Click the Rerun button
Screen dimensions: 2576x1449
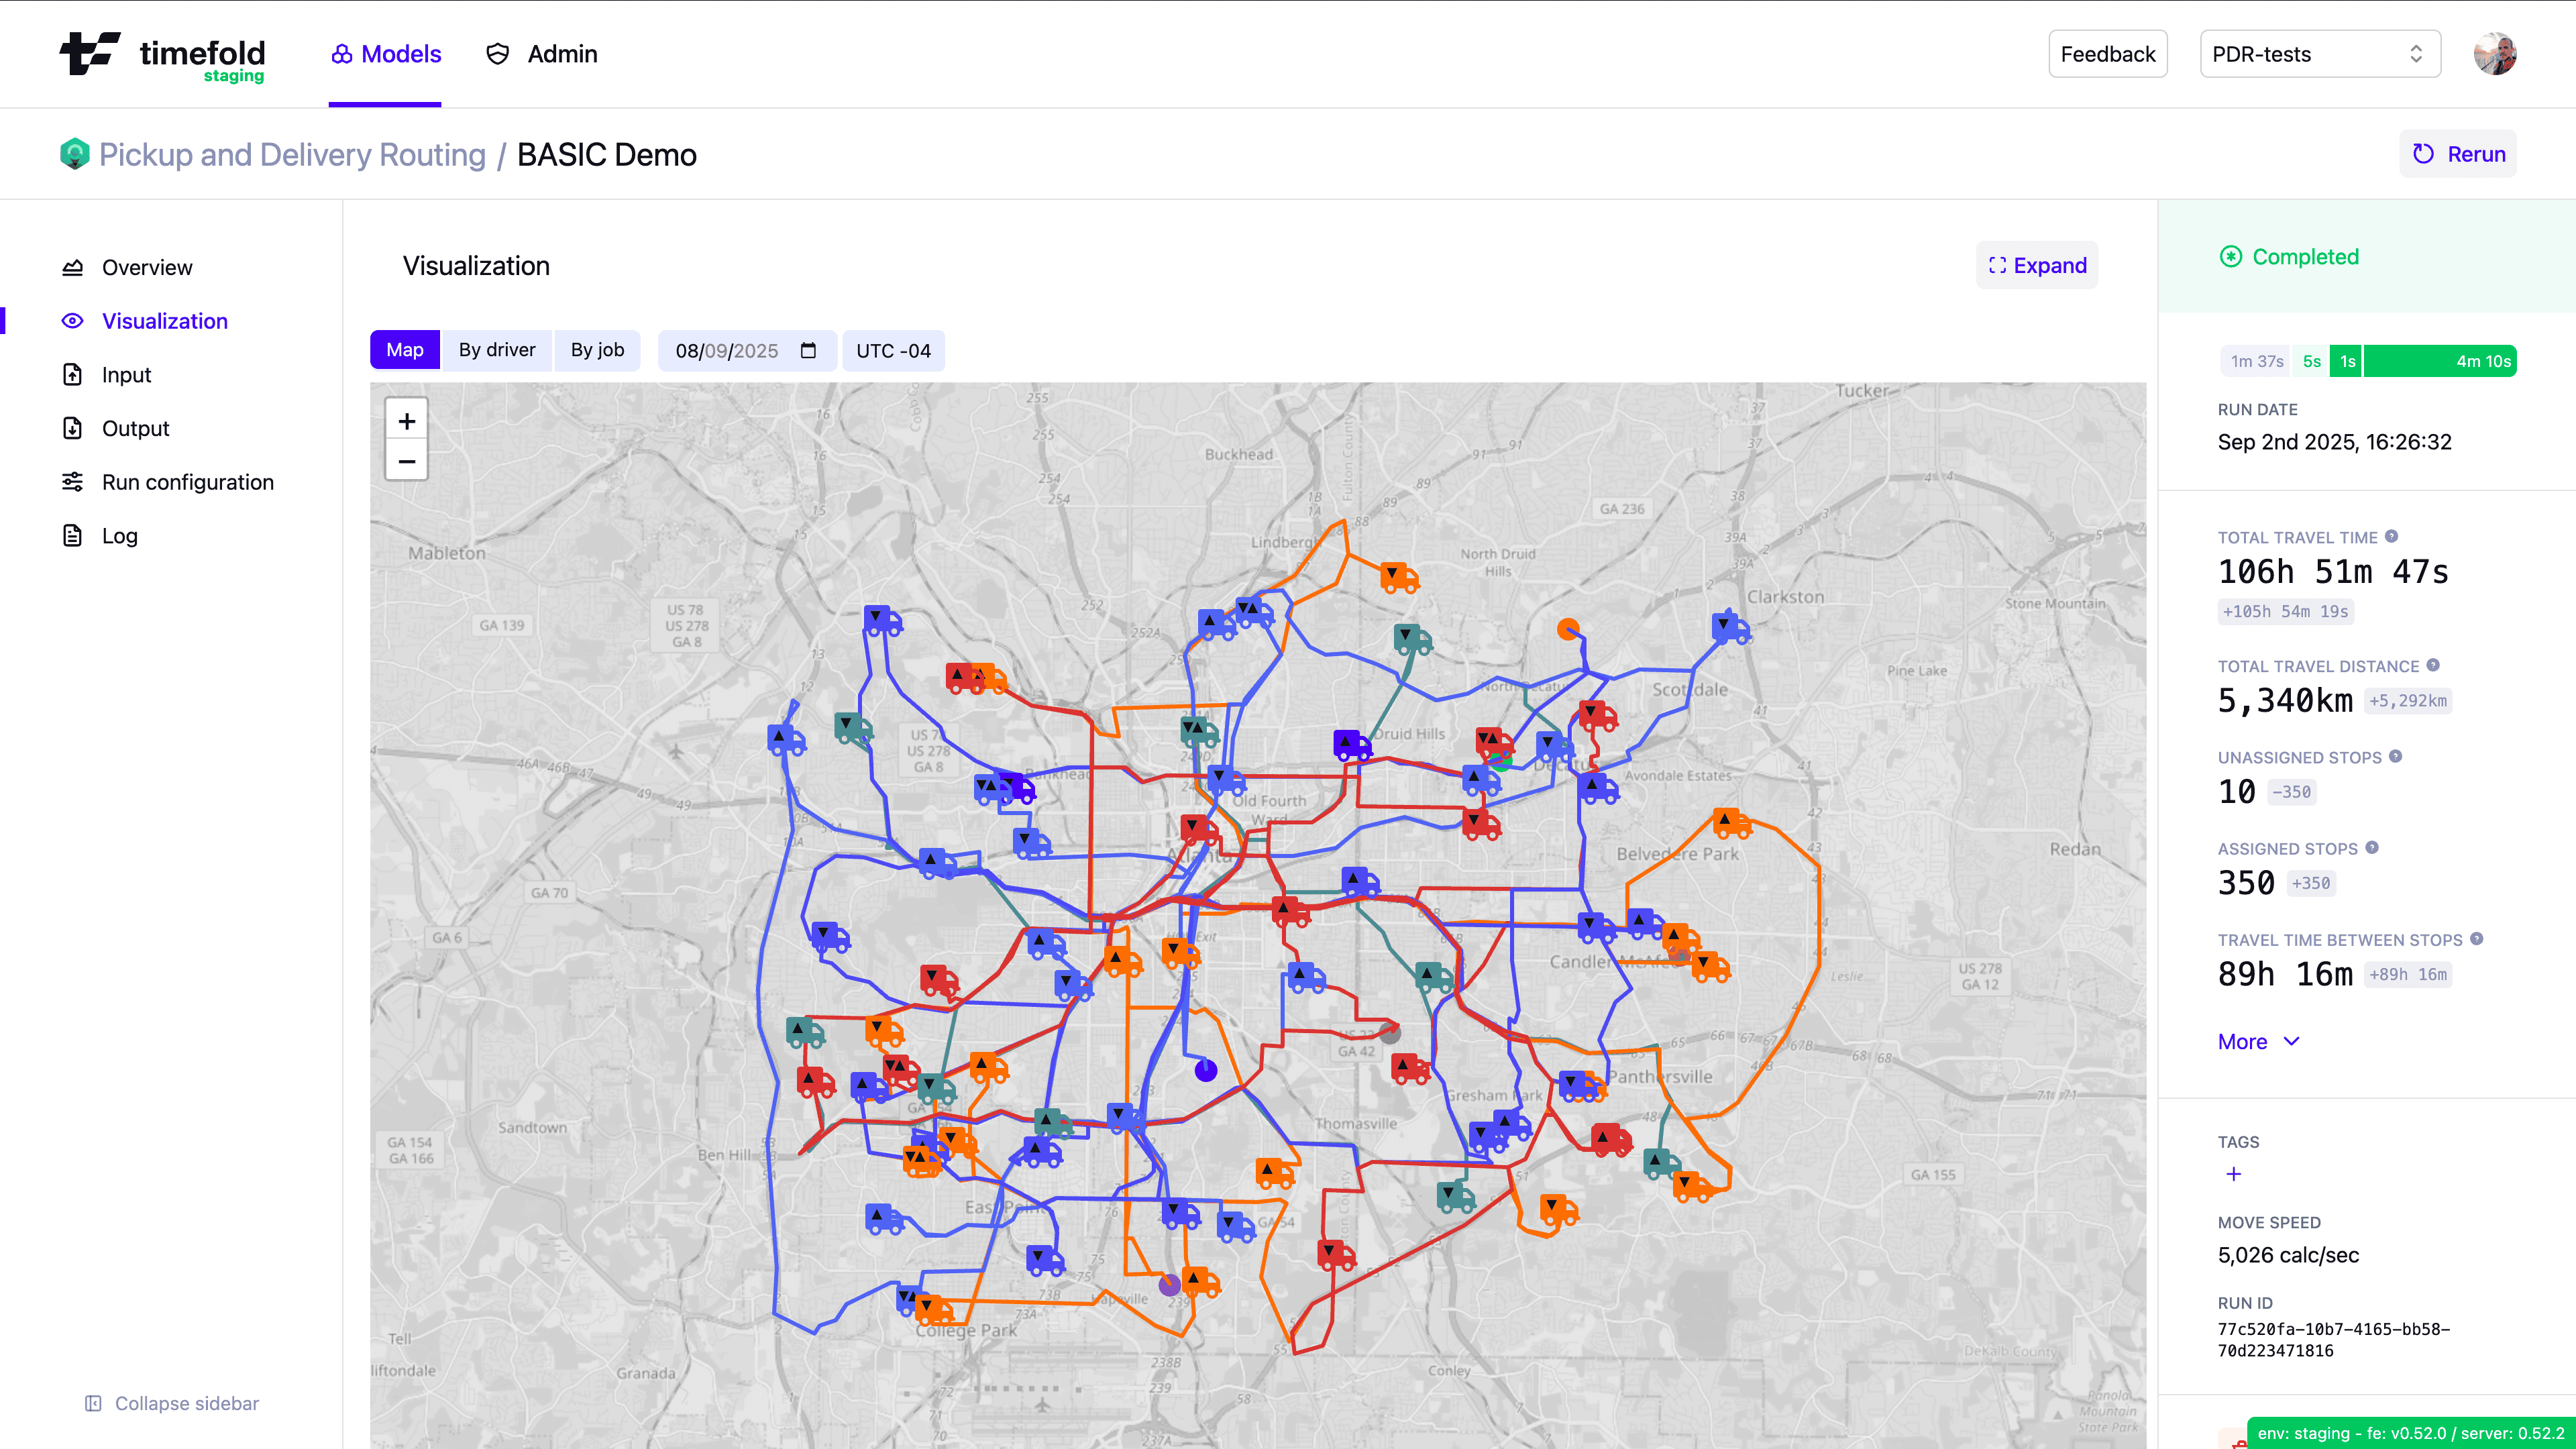[x=2458, y=154]
